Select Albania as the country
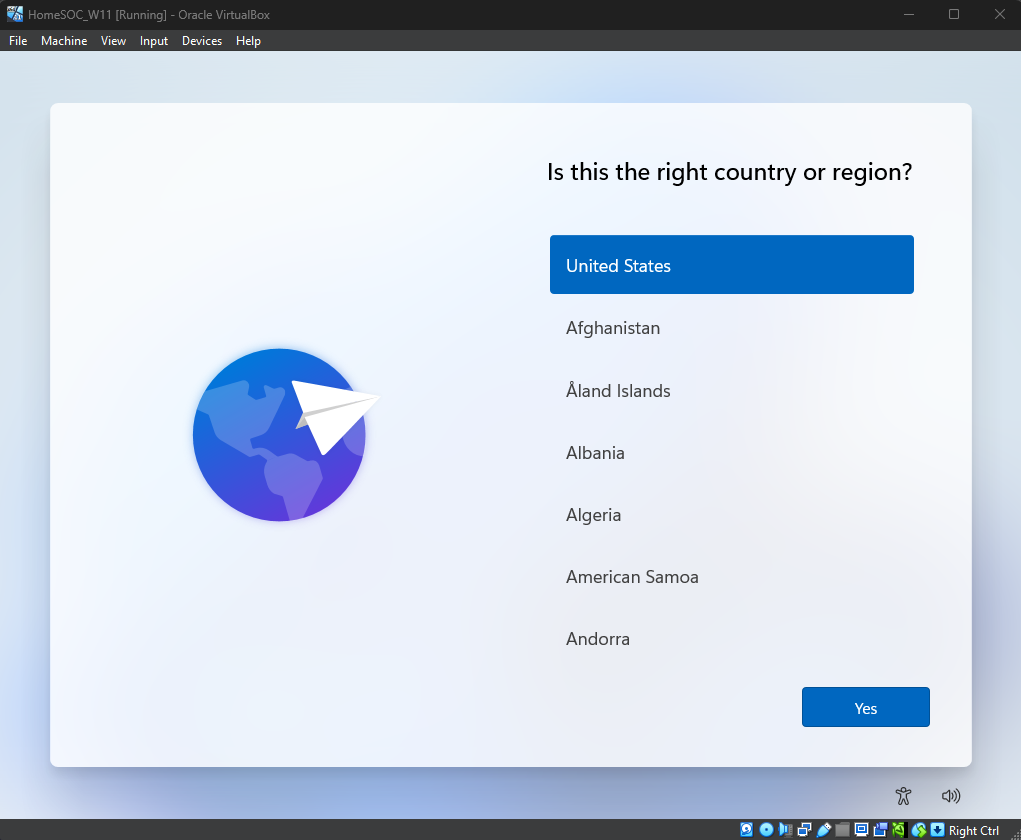This screenshot has height=840, width=1021. coord(595,453)
